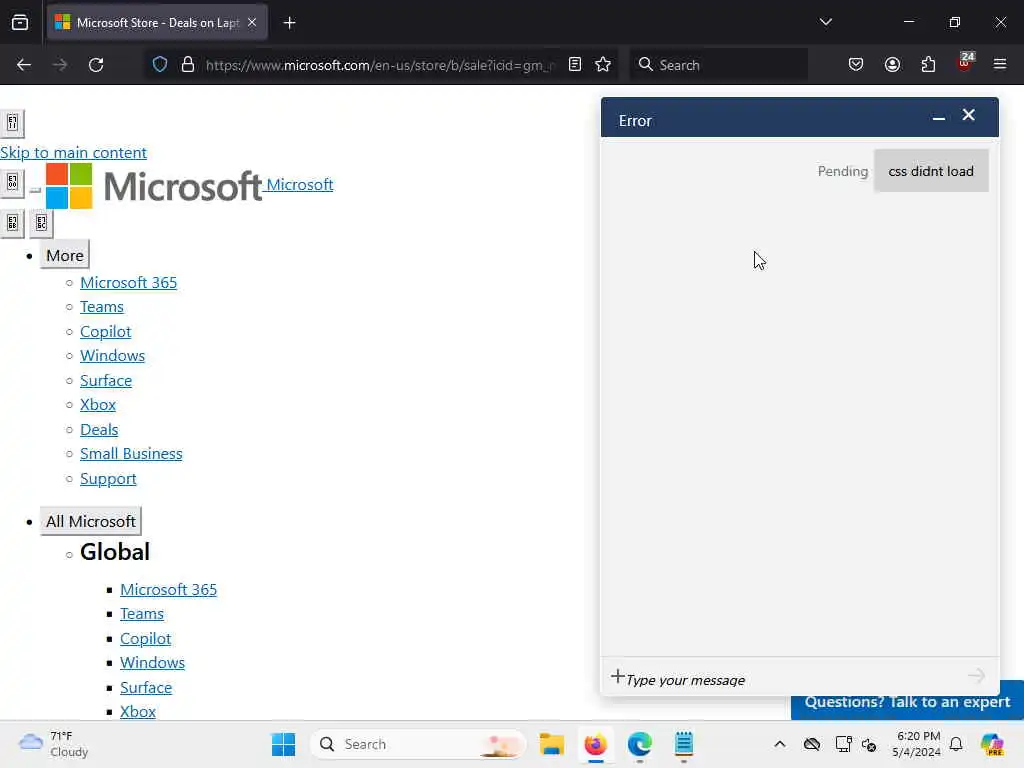Viewport: 1024px width, 768px height.
Task: Open Microsoft Edge from taskbar
Action: pos(639,744)
